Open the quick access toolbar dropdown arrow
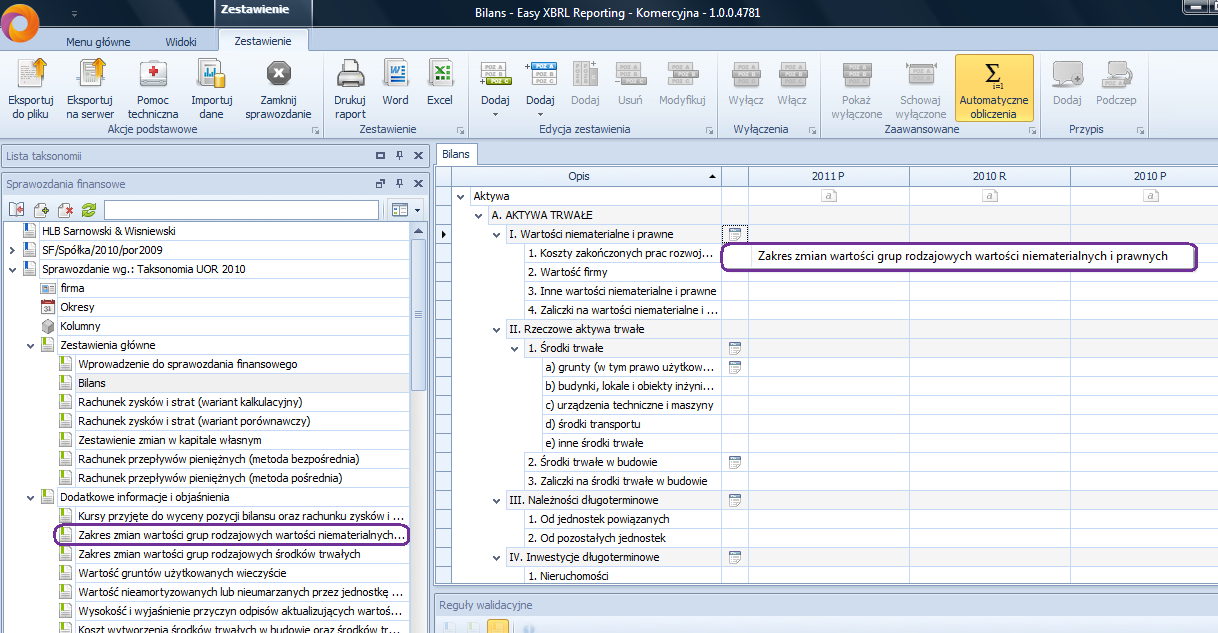Image resolution: width=1218 pixels, height=633 pixels. [75, 15]
